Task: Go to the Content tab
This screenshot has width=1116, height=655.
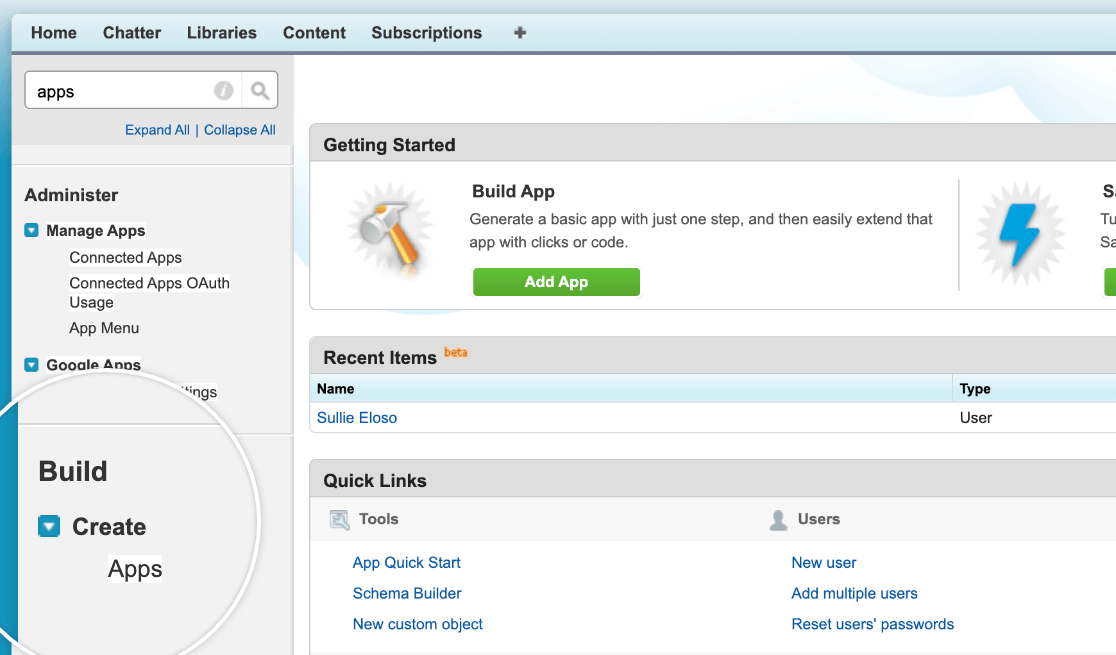Action: point(314,33)
